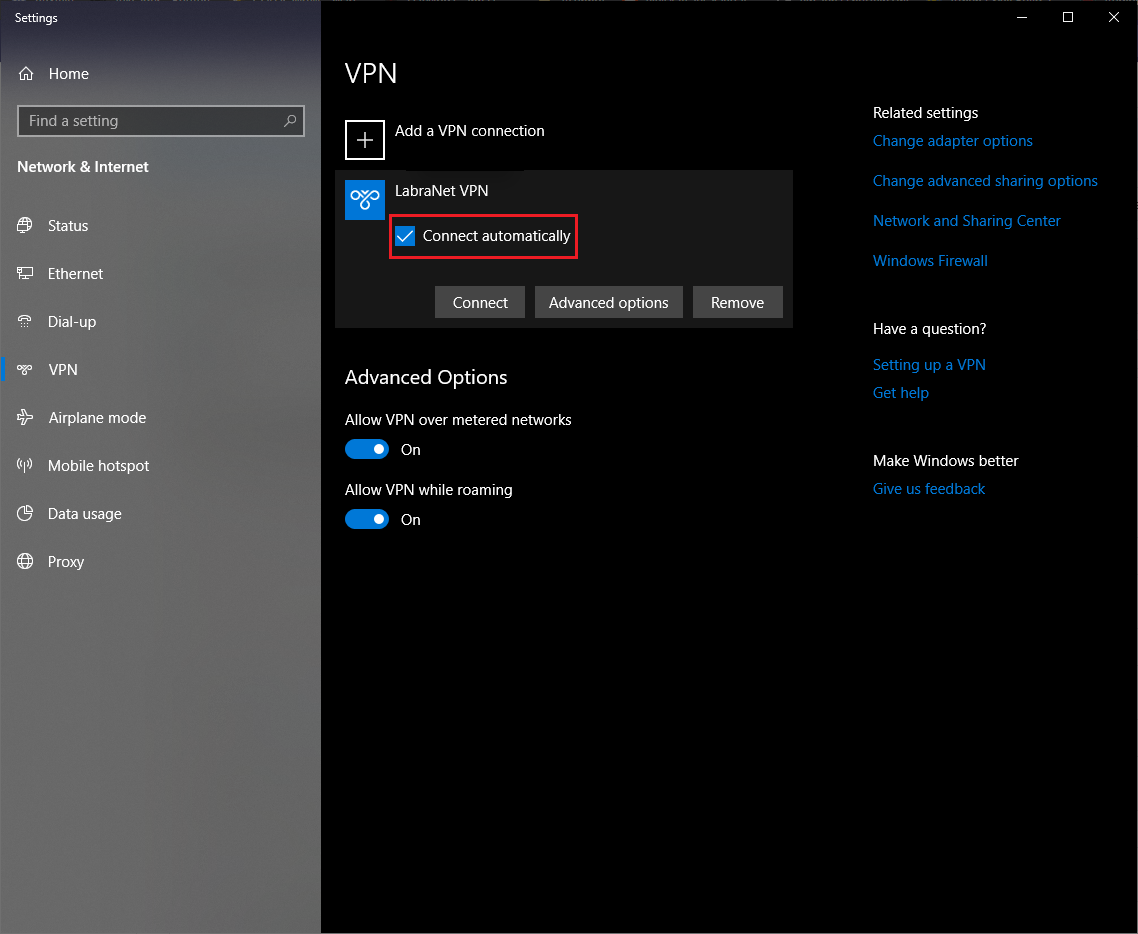Click the Ethernet monitor icon
Image resolution: width=1138 pixels, height=934 pixels.
click(25, 274)
